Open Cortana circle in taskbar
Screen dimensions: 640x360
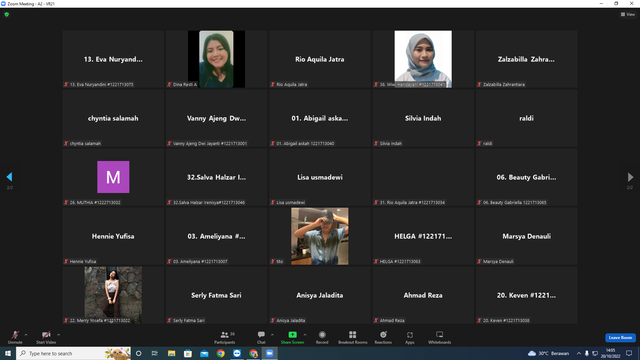[x=139, y=353]
